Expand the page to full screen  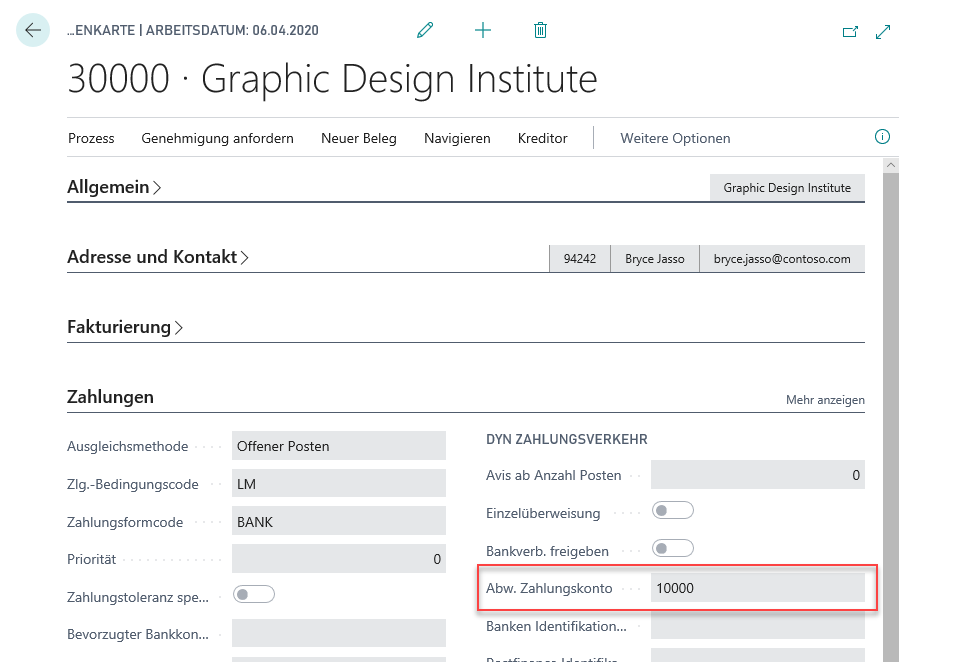click(883, 32)
